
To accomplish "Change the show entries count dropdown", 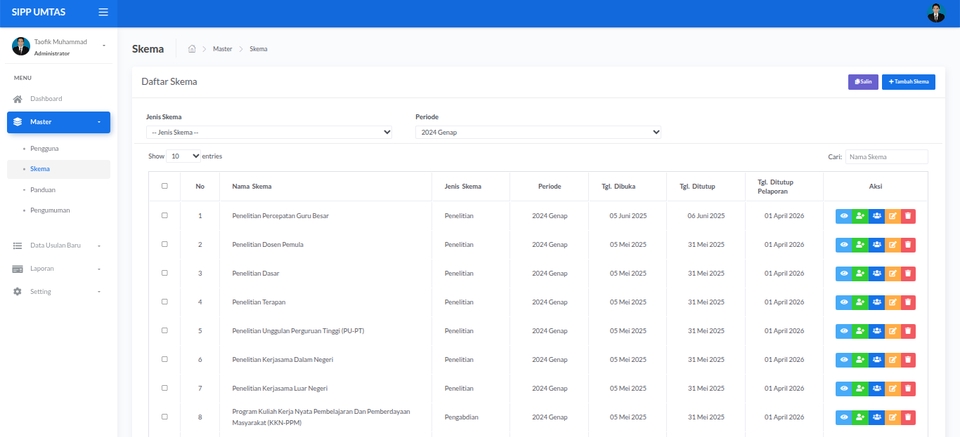I will (x=184, y=157).
